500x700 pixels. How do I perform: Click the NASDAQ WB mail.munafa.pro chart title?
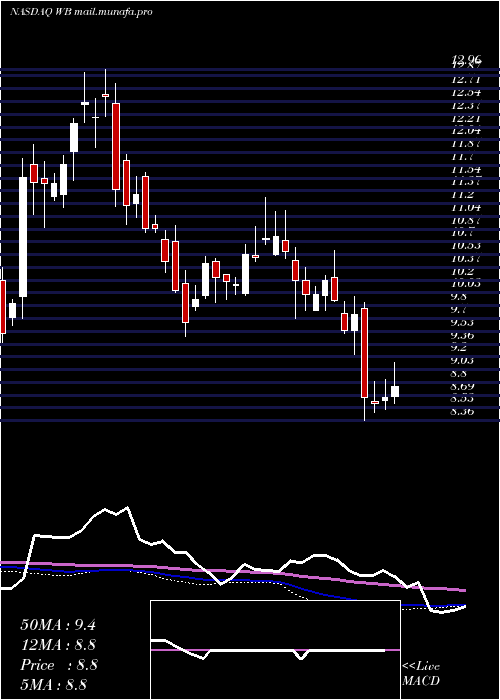[81, 12]
